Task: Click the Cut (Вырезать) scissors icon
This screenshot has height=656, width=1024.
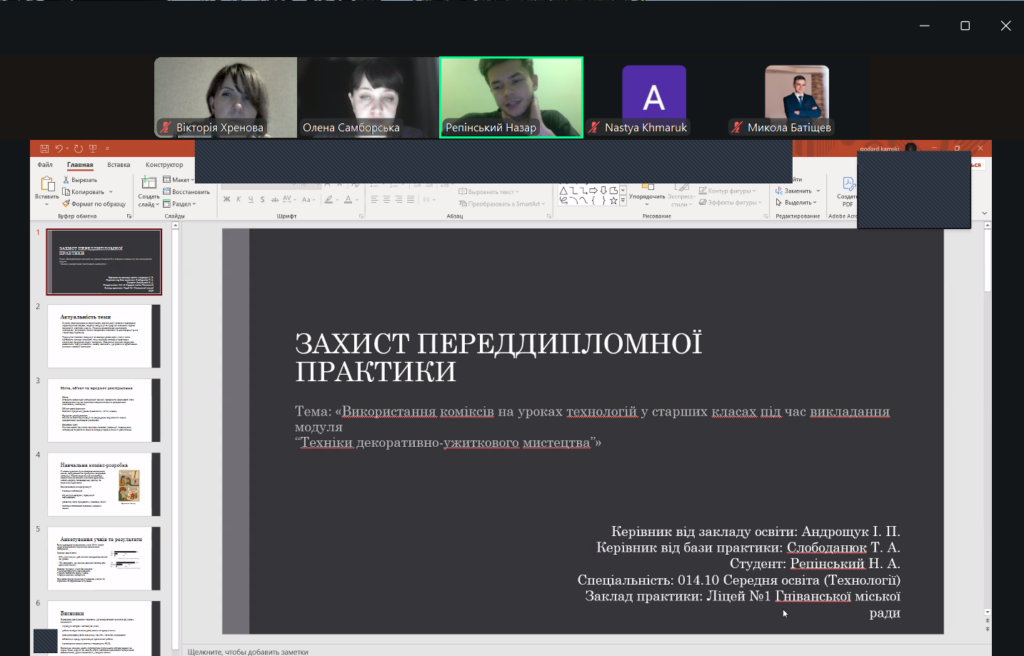Action: point(66,180)
